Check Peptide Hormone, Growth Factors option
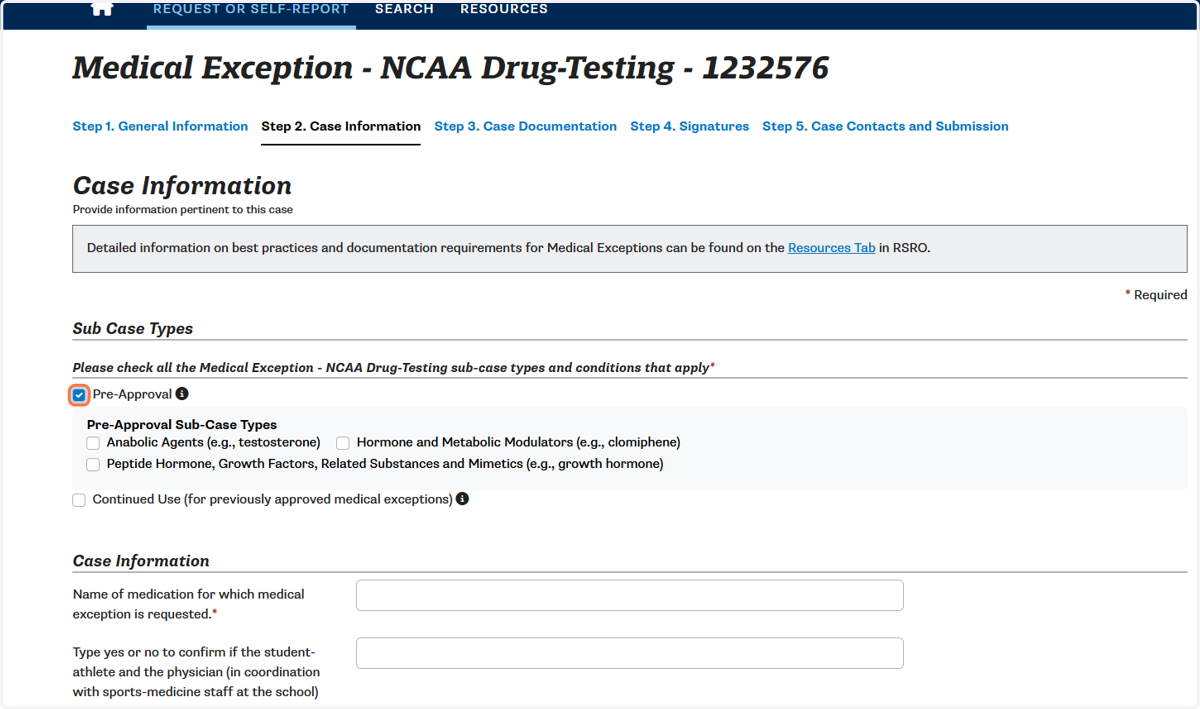The image size is (1200, 709). [93, 464]
